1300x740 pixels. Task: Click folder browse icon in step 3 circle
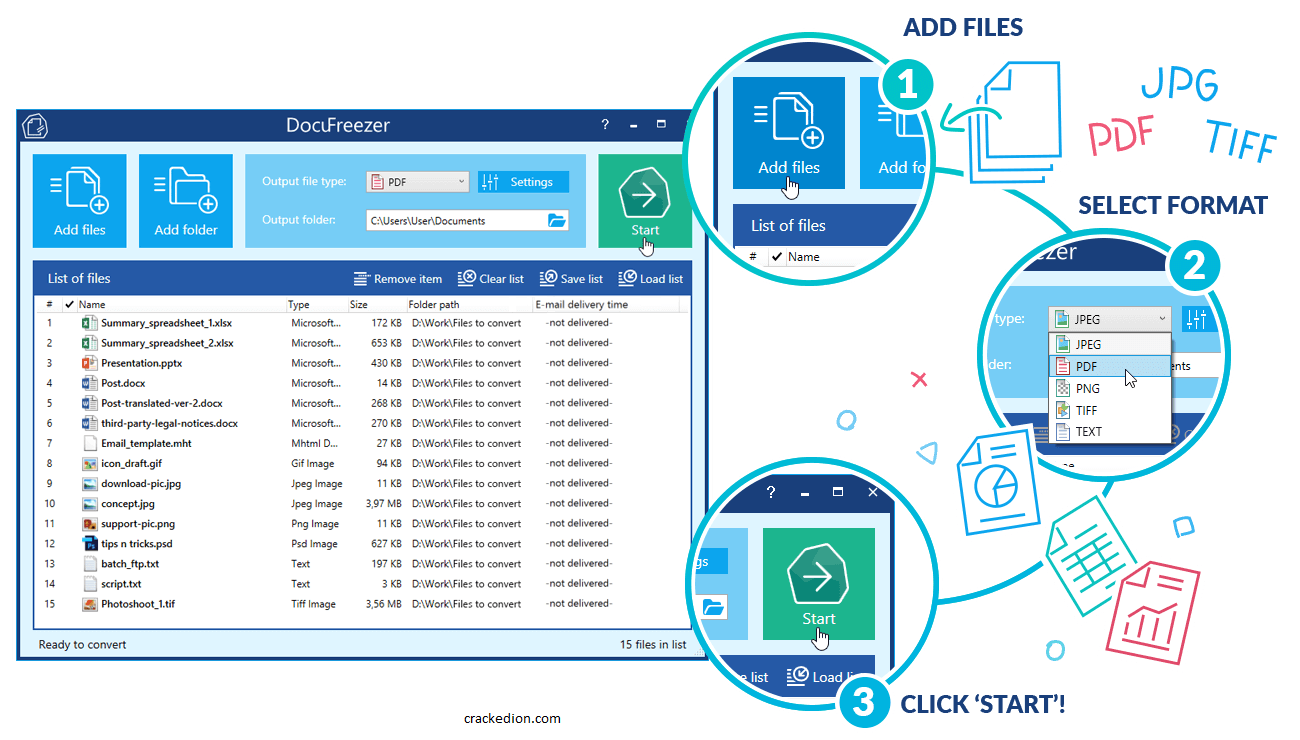713,606
